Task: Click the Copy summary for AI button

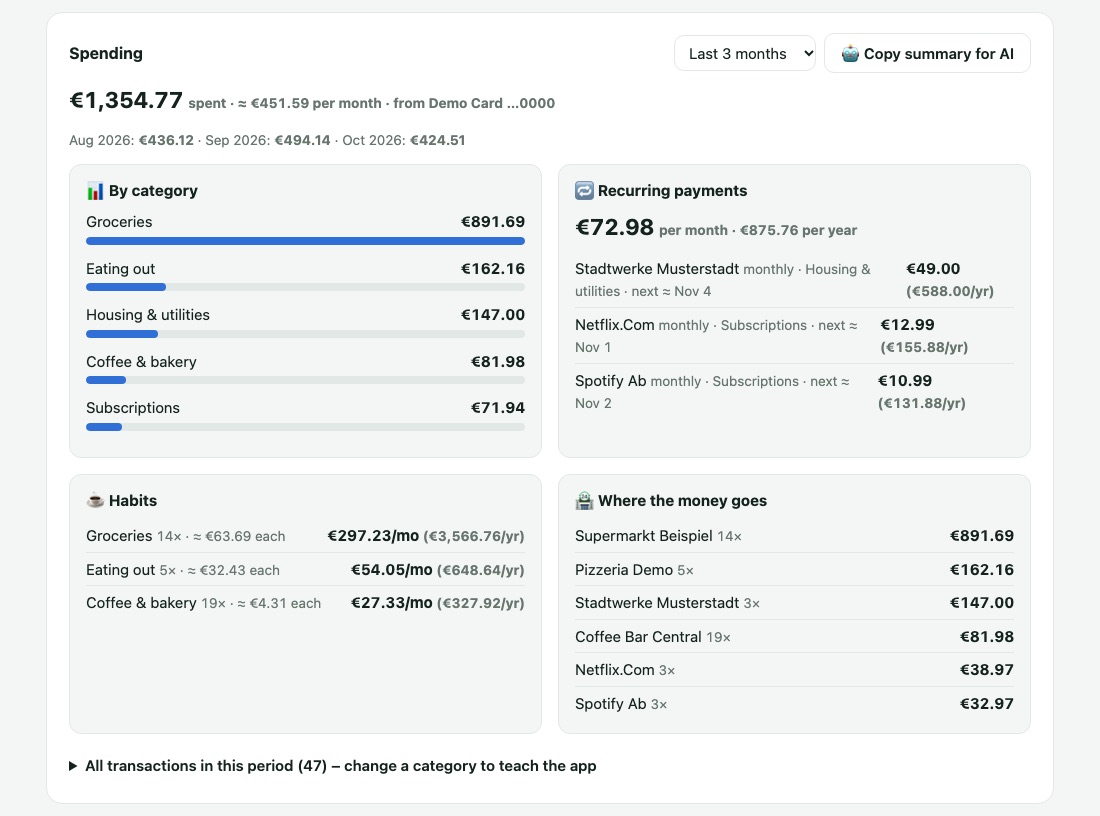Action: 927,53
